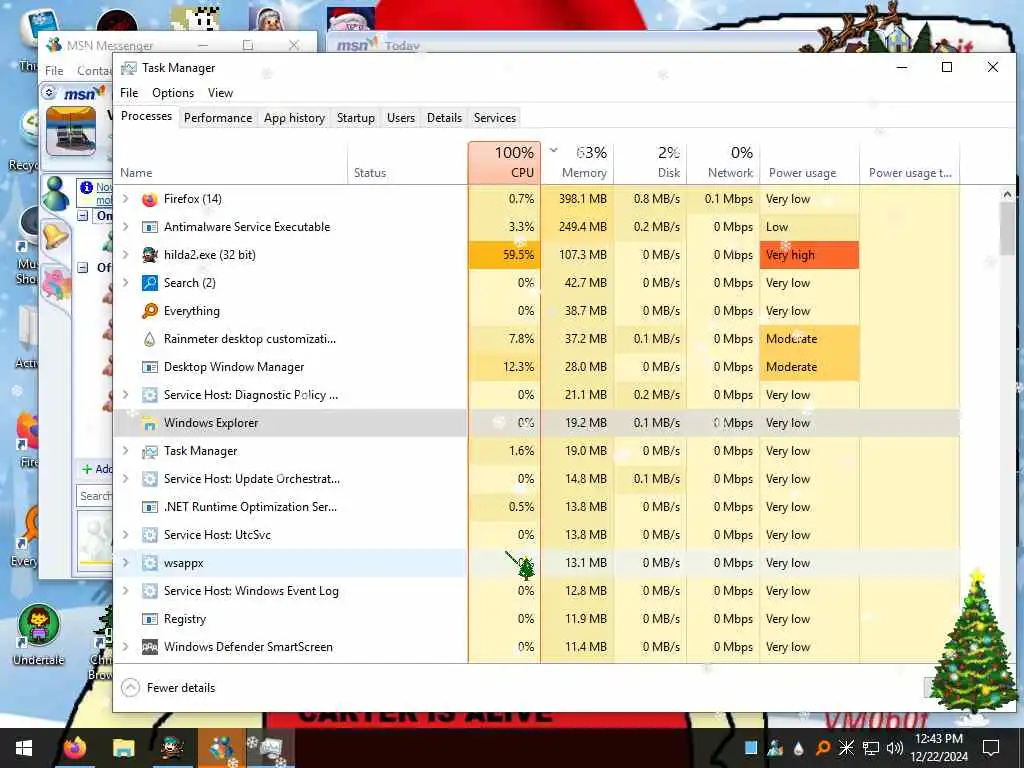Open the notification center icon

[991, 748]
